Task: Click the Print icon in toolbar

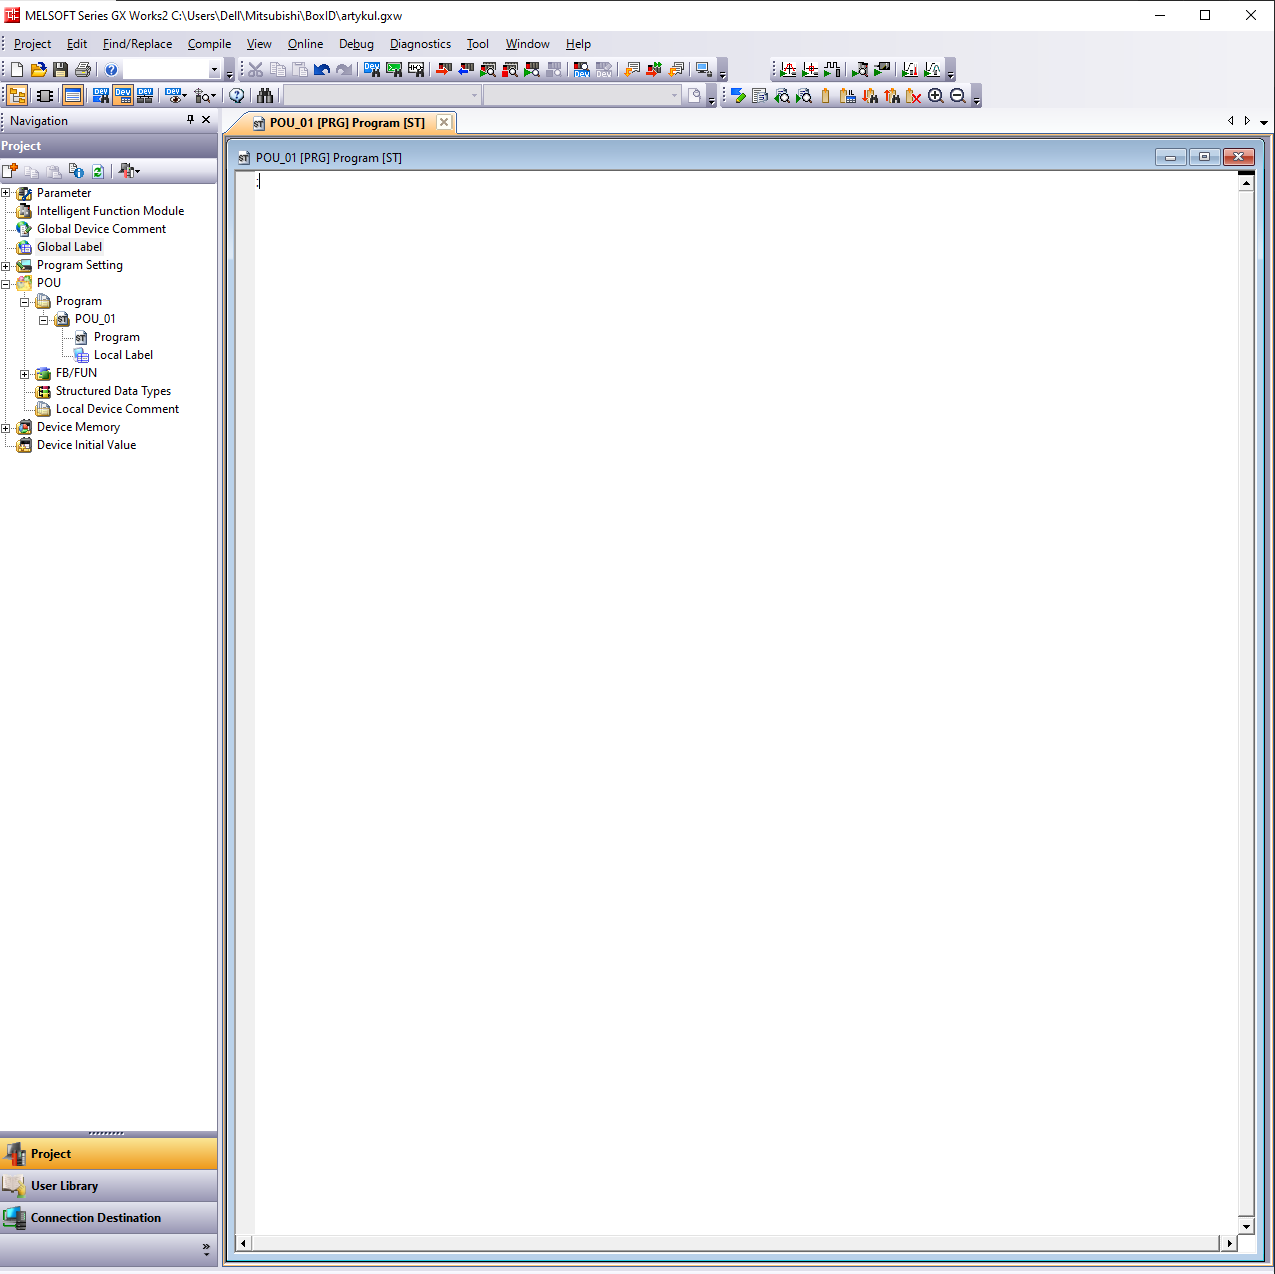Action: point(83,70)
